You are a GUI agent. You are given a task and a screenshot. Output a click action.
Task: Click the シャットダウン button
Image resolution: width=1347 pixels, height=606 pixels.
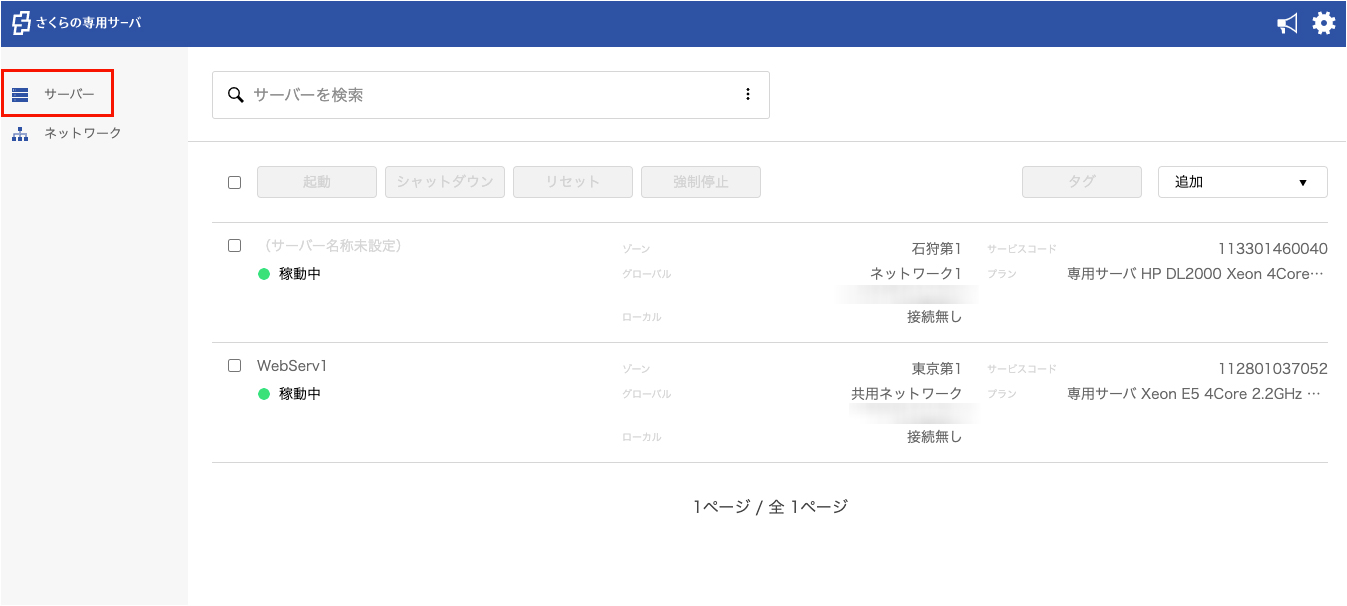[x=445, y=182]
